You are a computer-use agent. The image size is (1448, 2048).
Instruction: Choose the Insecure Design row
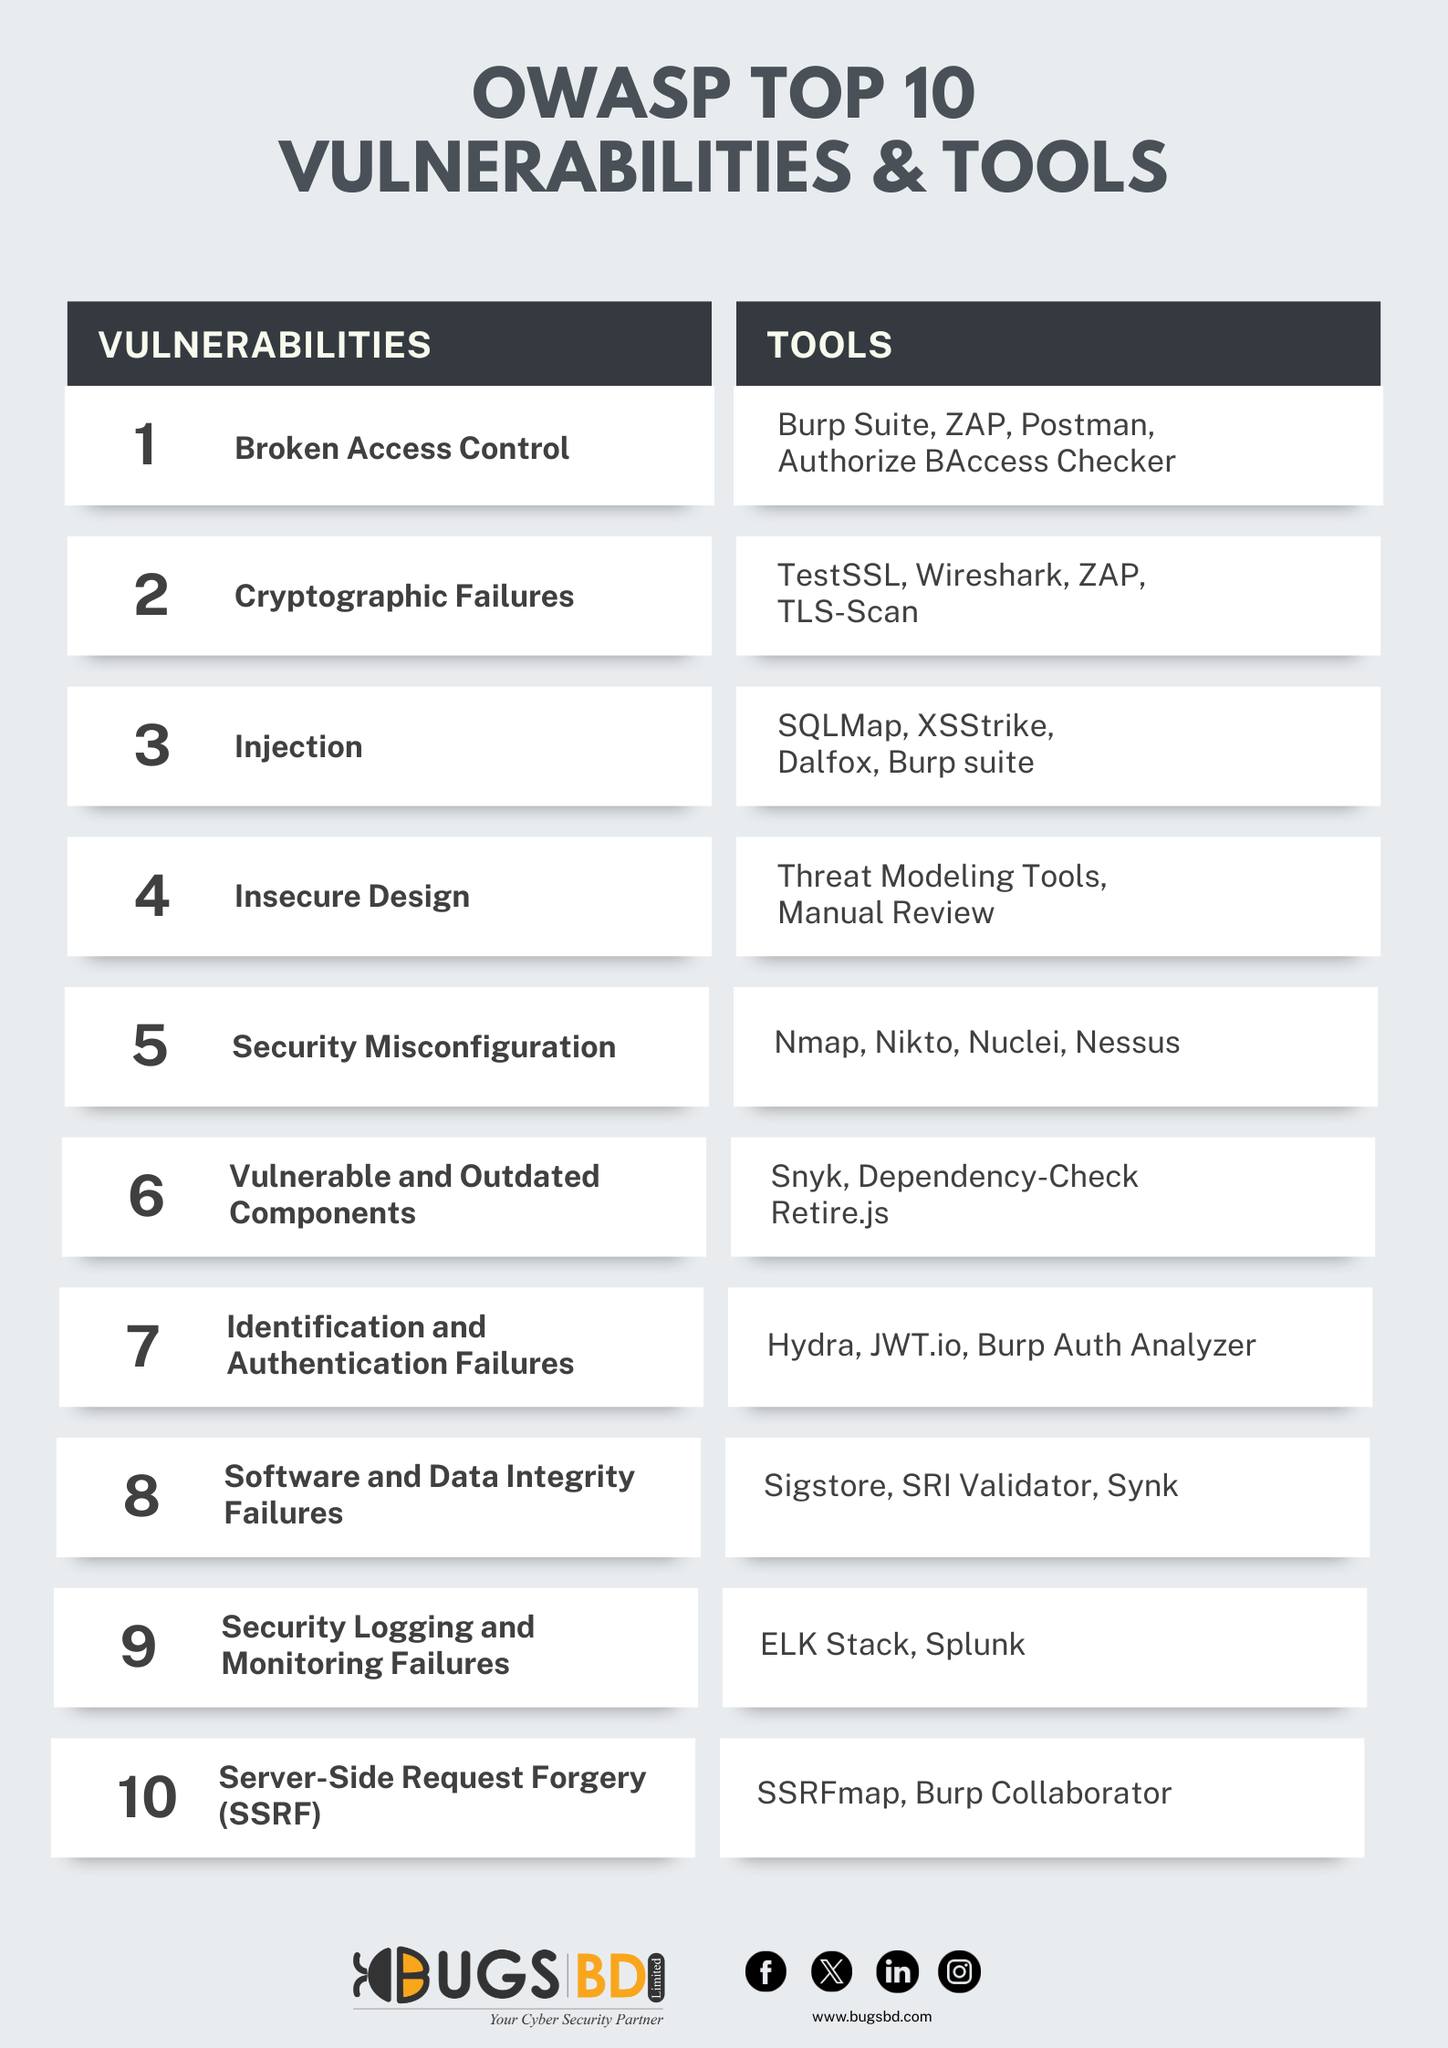389,896
